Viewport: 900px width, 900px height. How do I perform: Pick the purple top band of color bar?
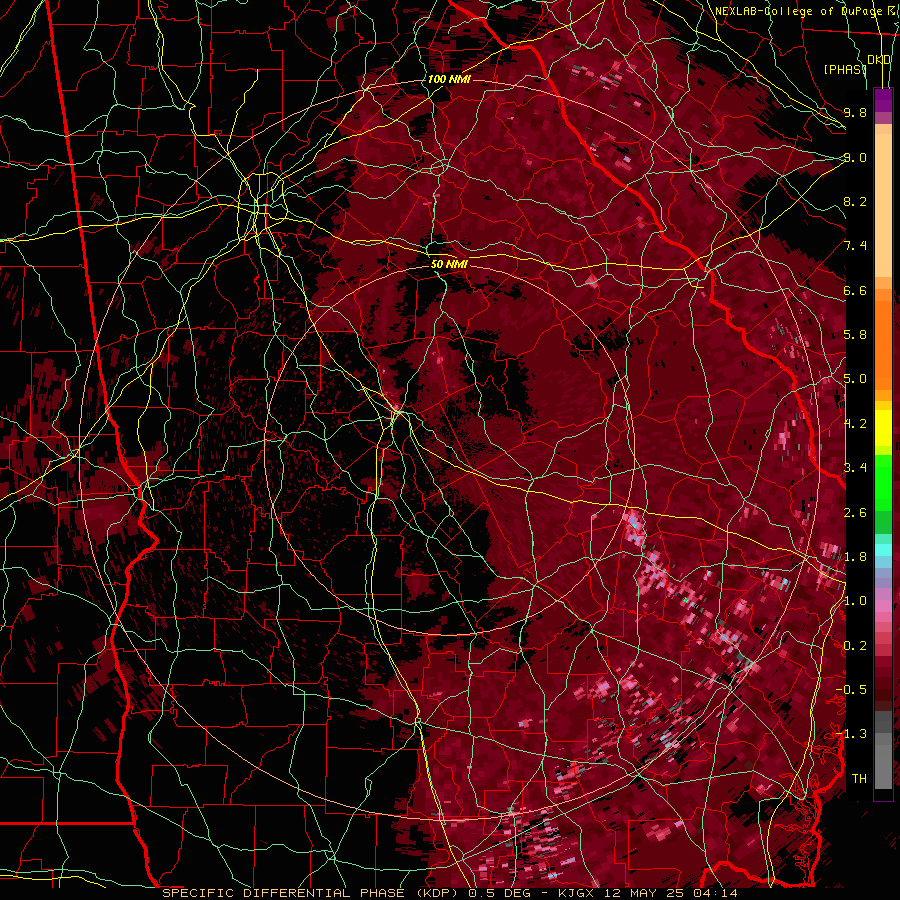(883, 100)
